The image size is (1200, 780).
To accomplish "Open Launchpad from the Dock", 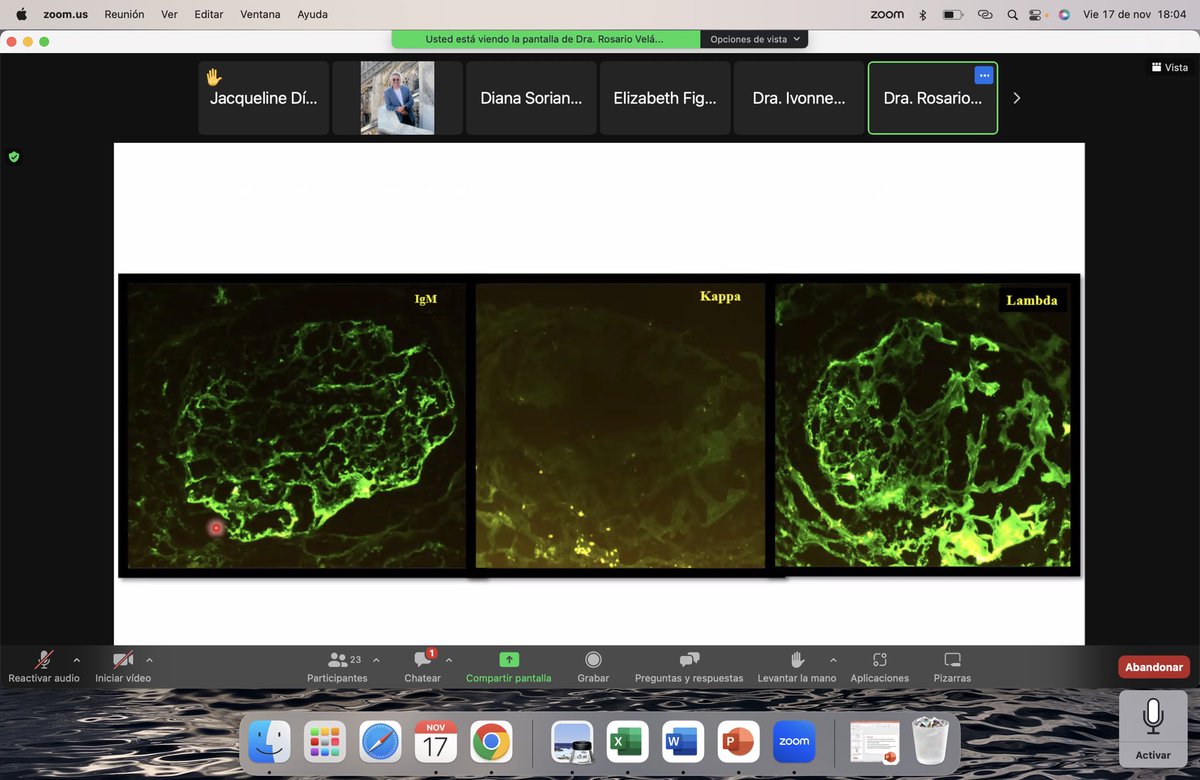I will point(324,741).
